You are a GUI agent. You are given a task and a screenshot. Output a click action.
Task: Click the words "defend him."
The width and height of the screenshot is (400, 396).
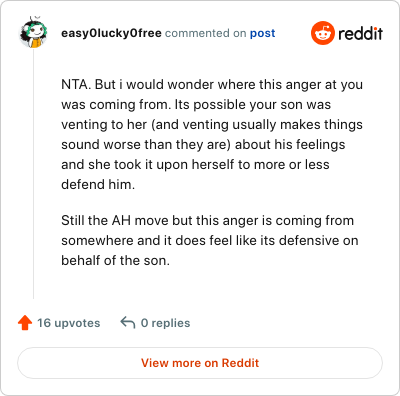[98, 184]
